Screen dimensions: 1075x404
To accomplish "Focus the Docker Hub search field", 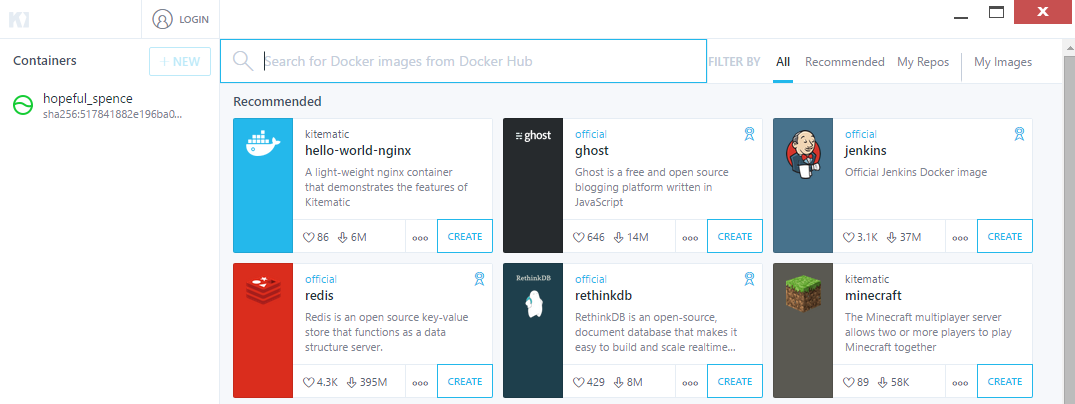I will pos(463,61).
